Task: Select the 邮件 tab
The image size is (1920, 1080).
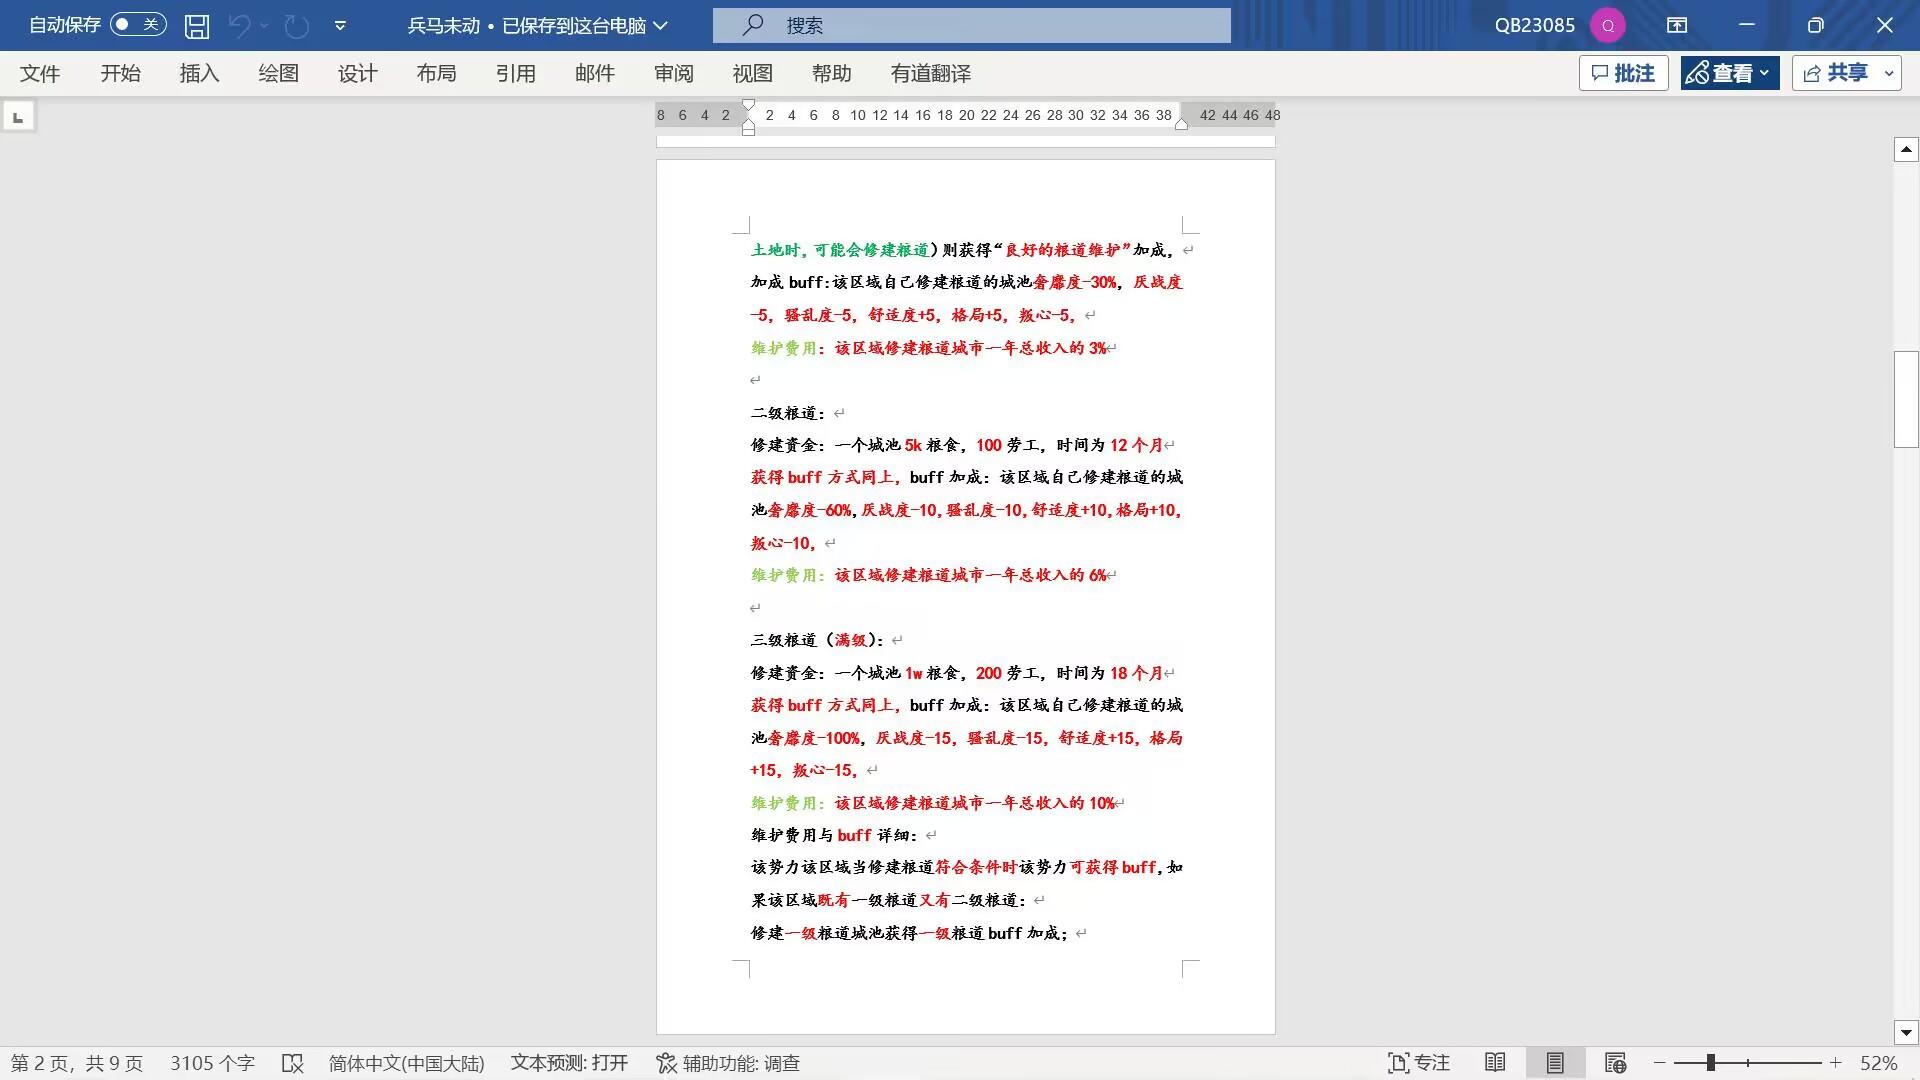Action: tap(594, 73)
